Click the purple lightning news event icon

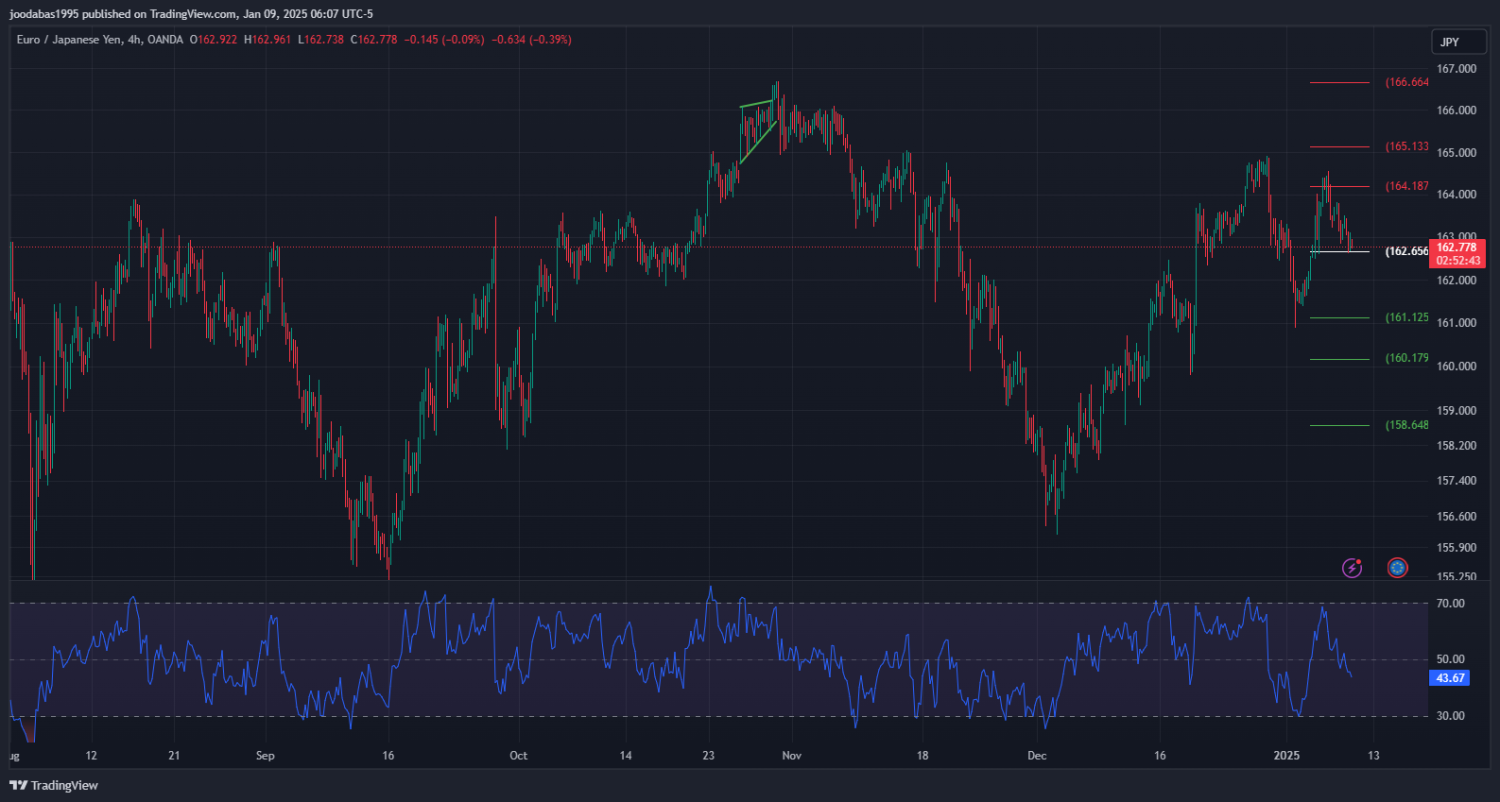click(x=1352, y=568)
